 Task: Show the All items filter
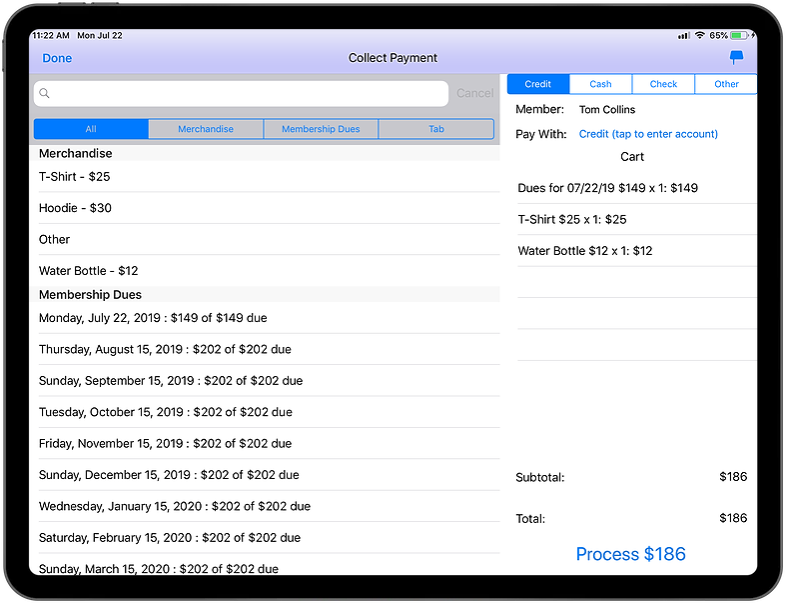pyautogui.click(x=91, y=129)
